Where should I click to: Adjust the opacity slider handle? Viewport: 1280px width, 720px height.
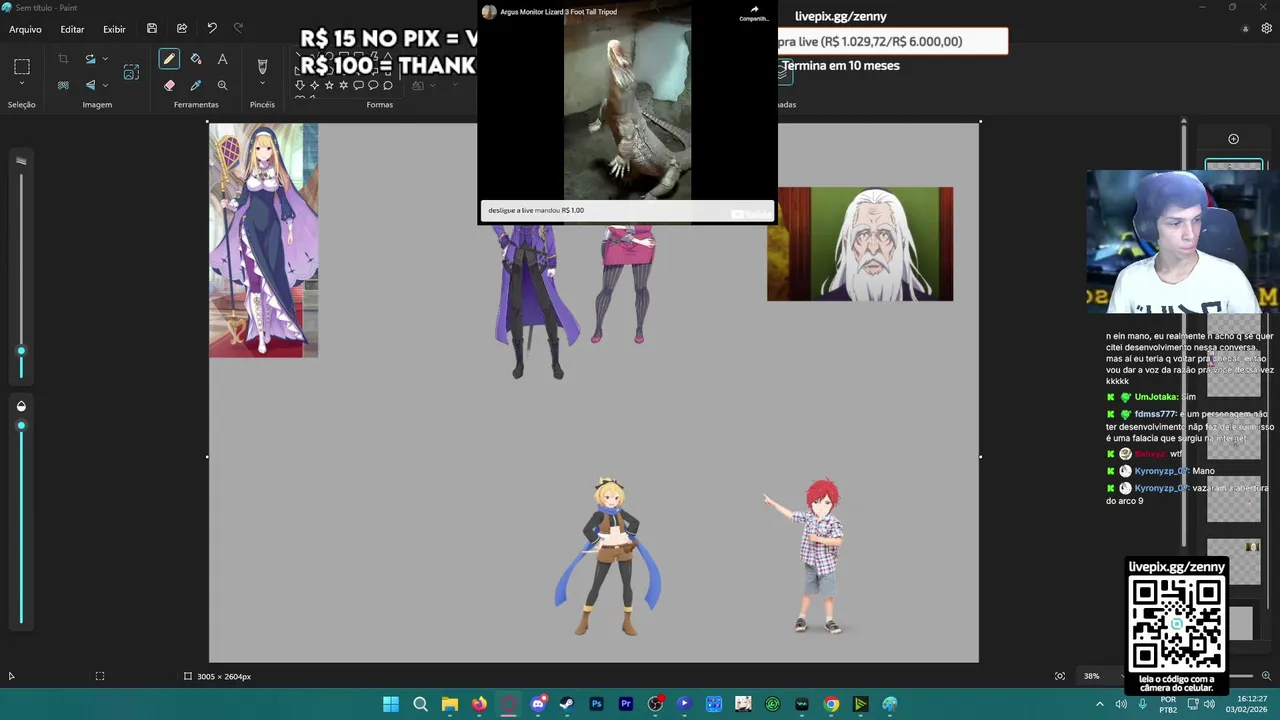[x=21, y=426]
